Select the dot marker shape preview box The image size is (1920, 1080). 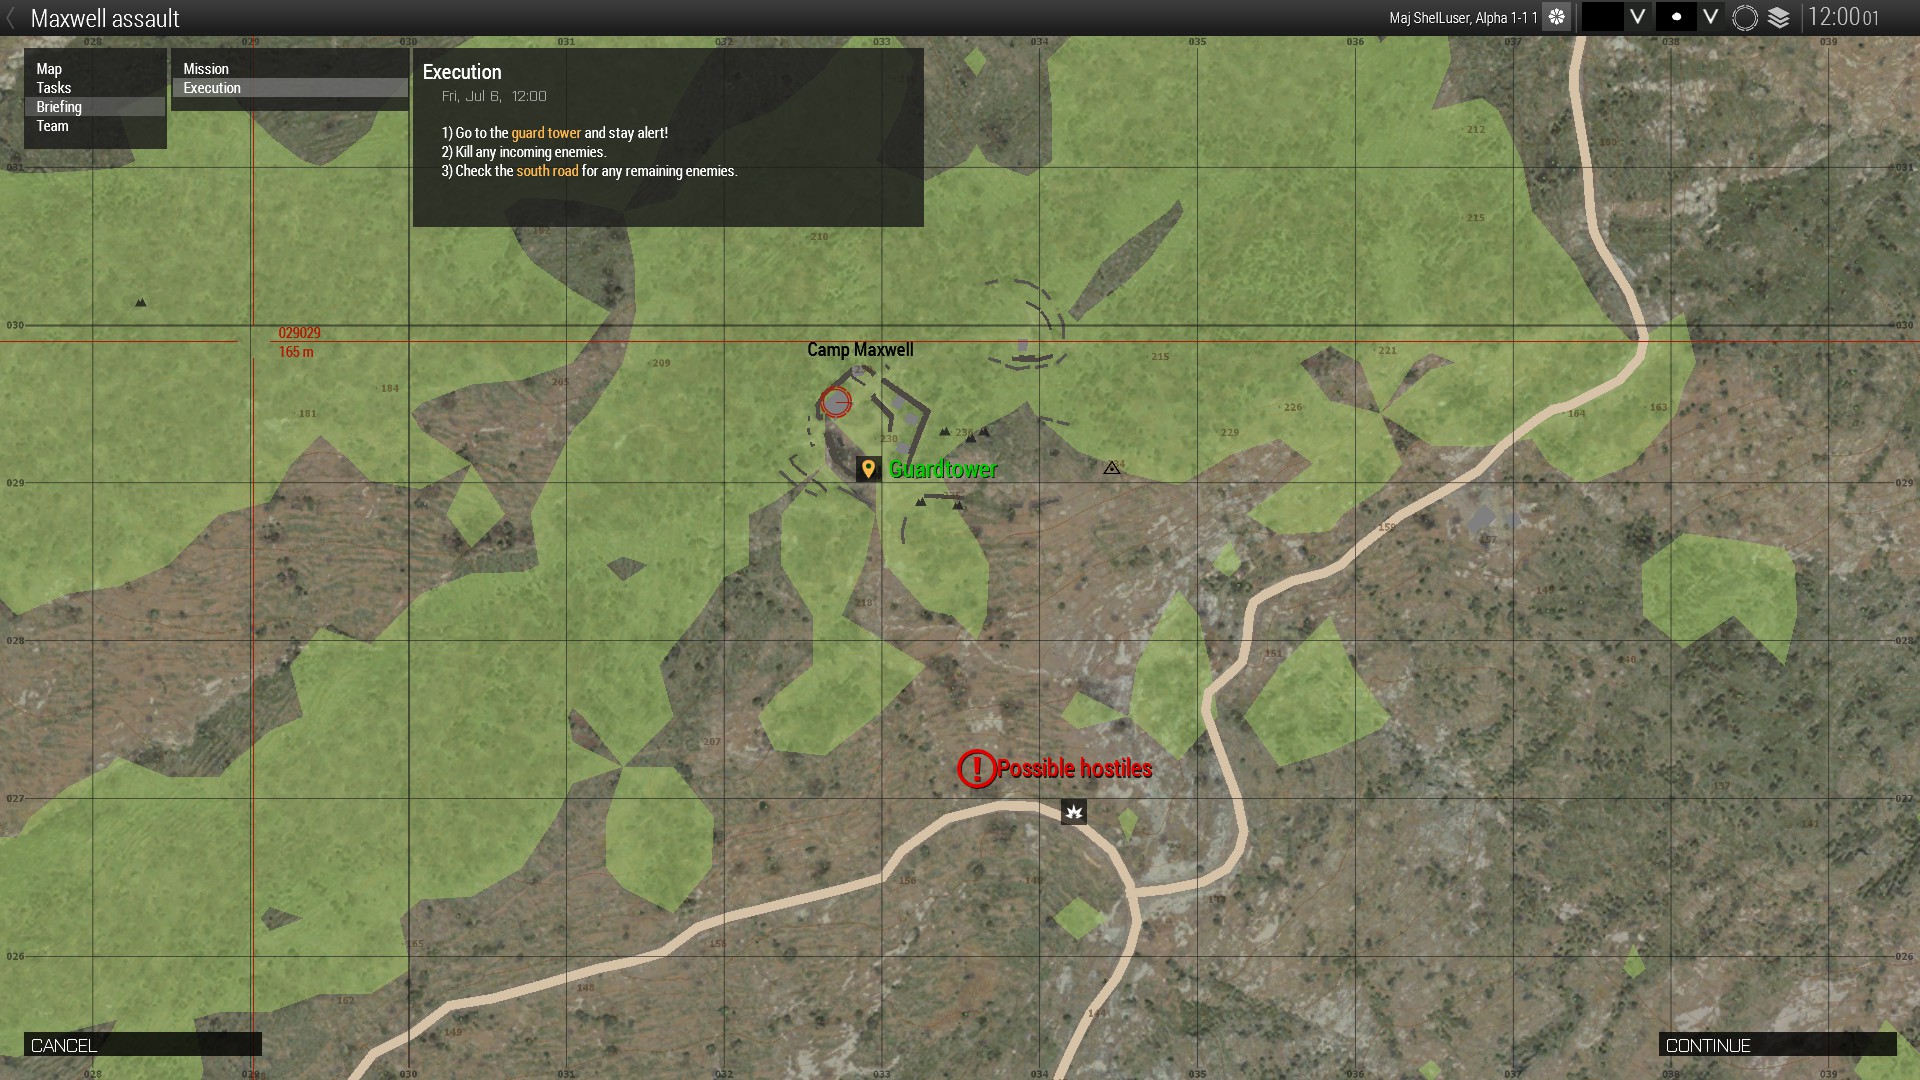coord(1676,17)
